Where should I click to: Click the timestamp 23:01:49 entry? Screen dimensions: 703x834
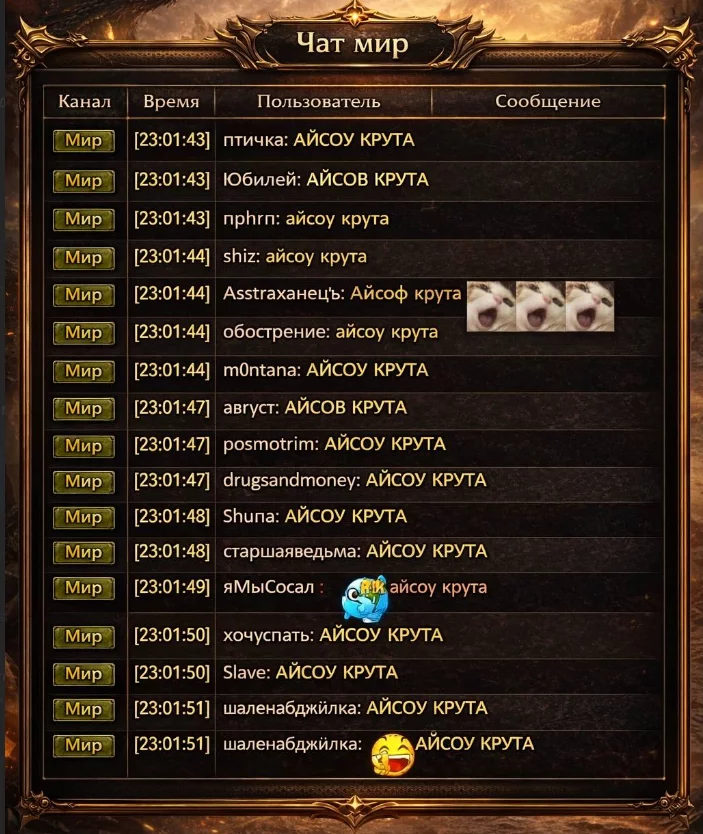(172, 587)
